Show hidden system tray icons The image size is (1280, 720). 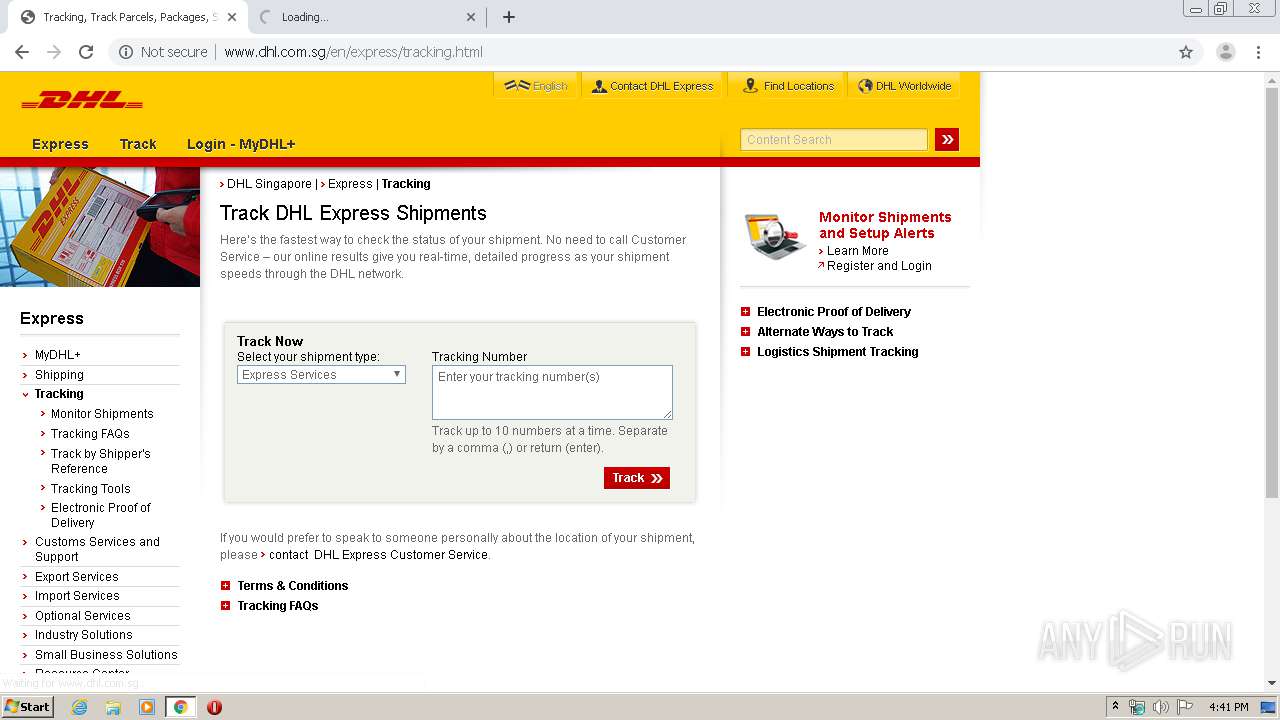point(1115,707)
